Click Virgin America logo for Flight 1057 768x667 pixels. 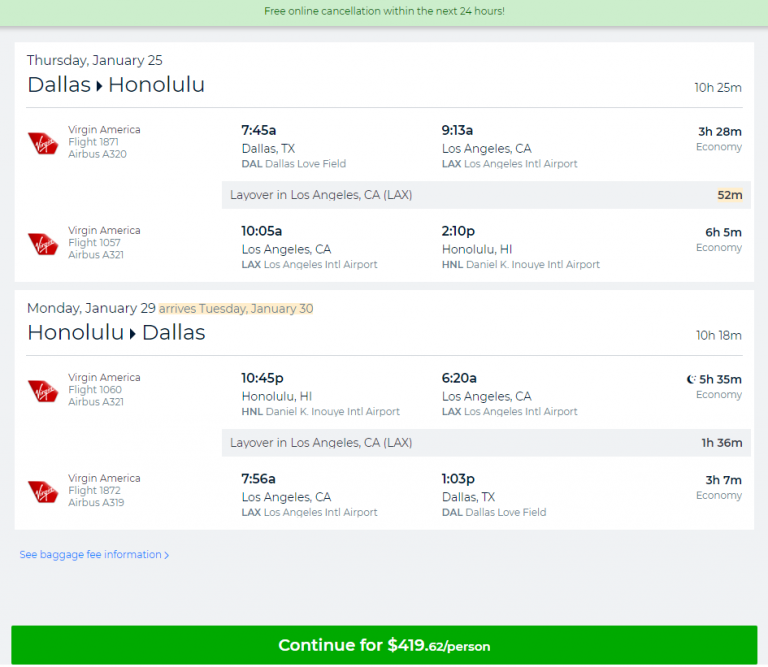(43, 243)
